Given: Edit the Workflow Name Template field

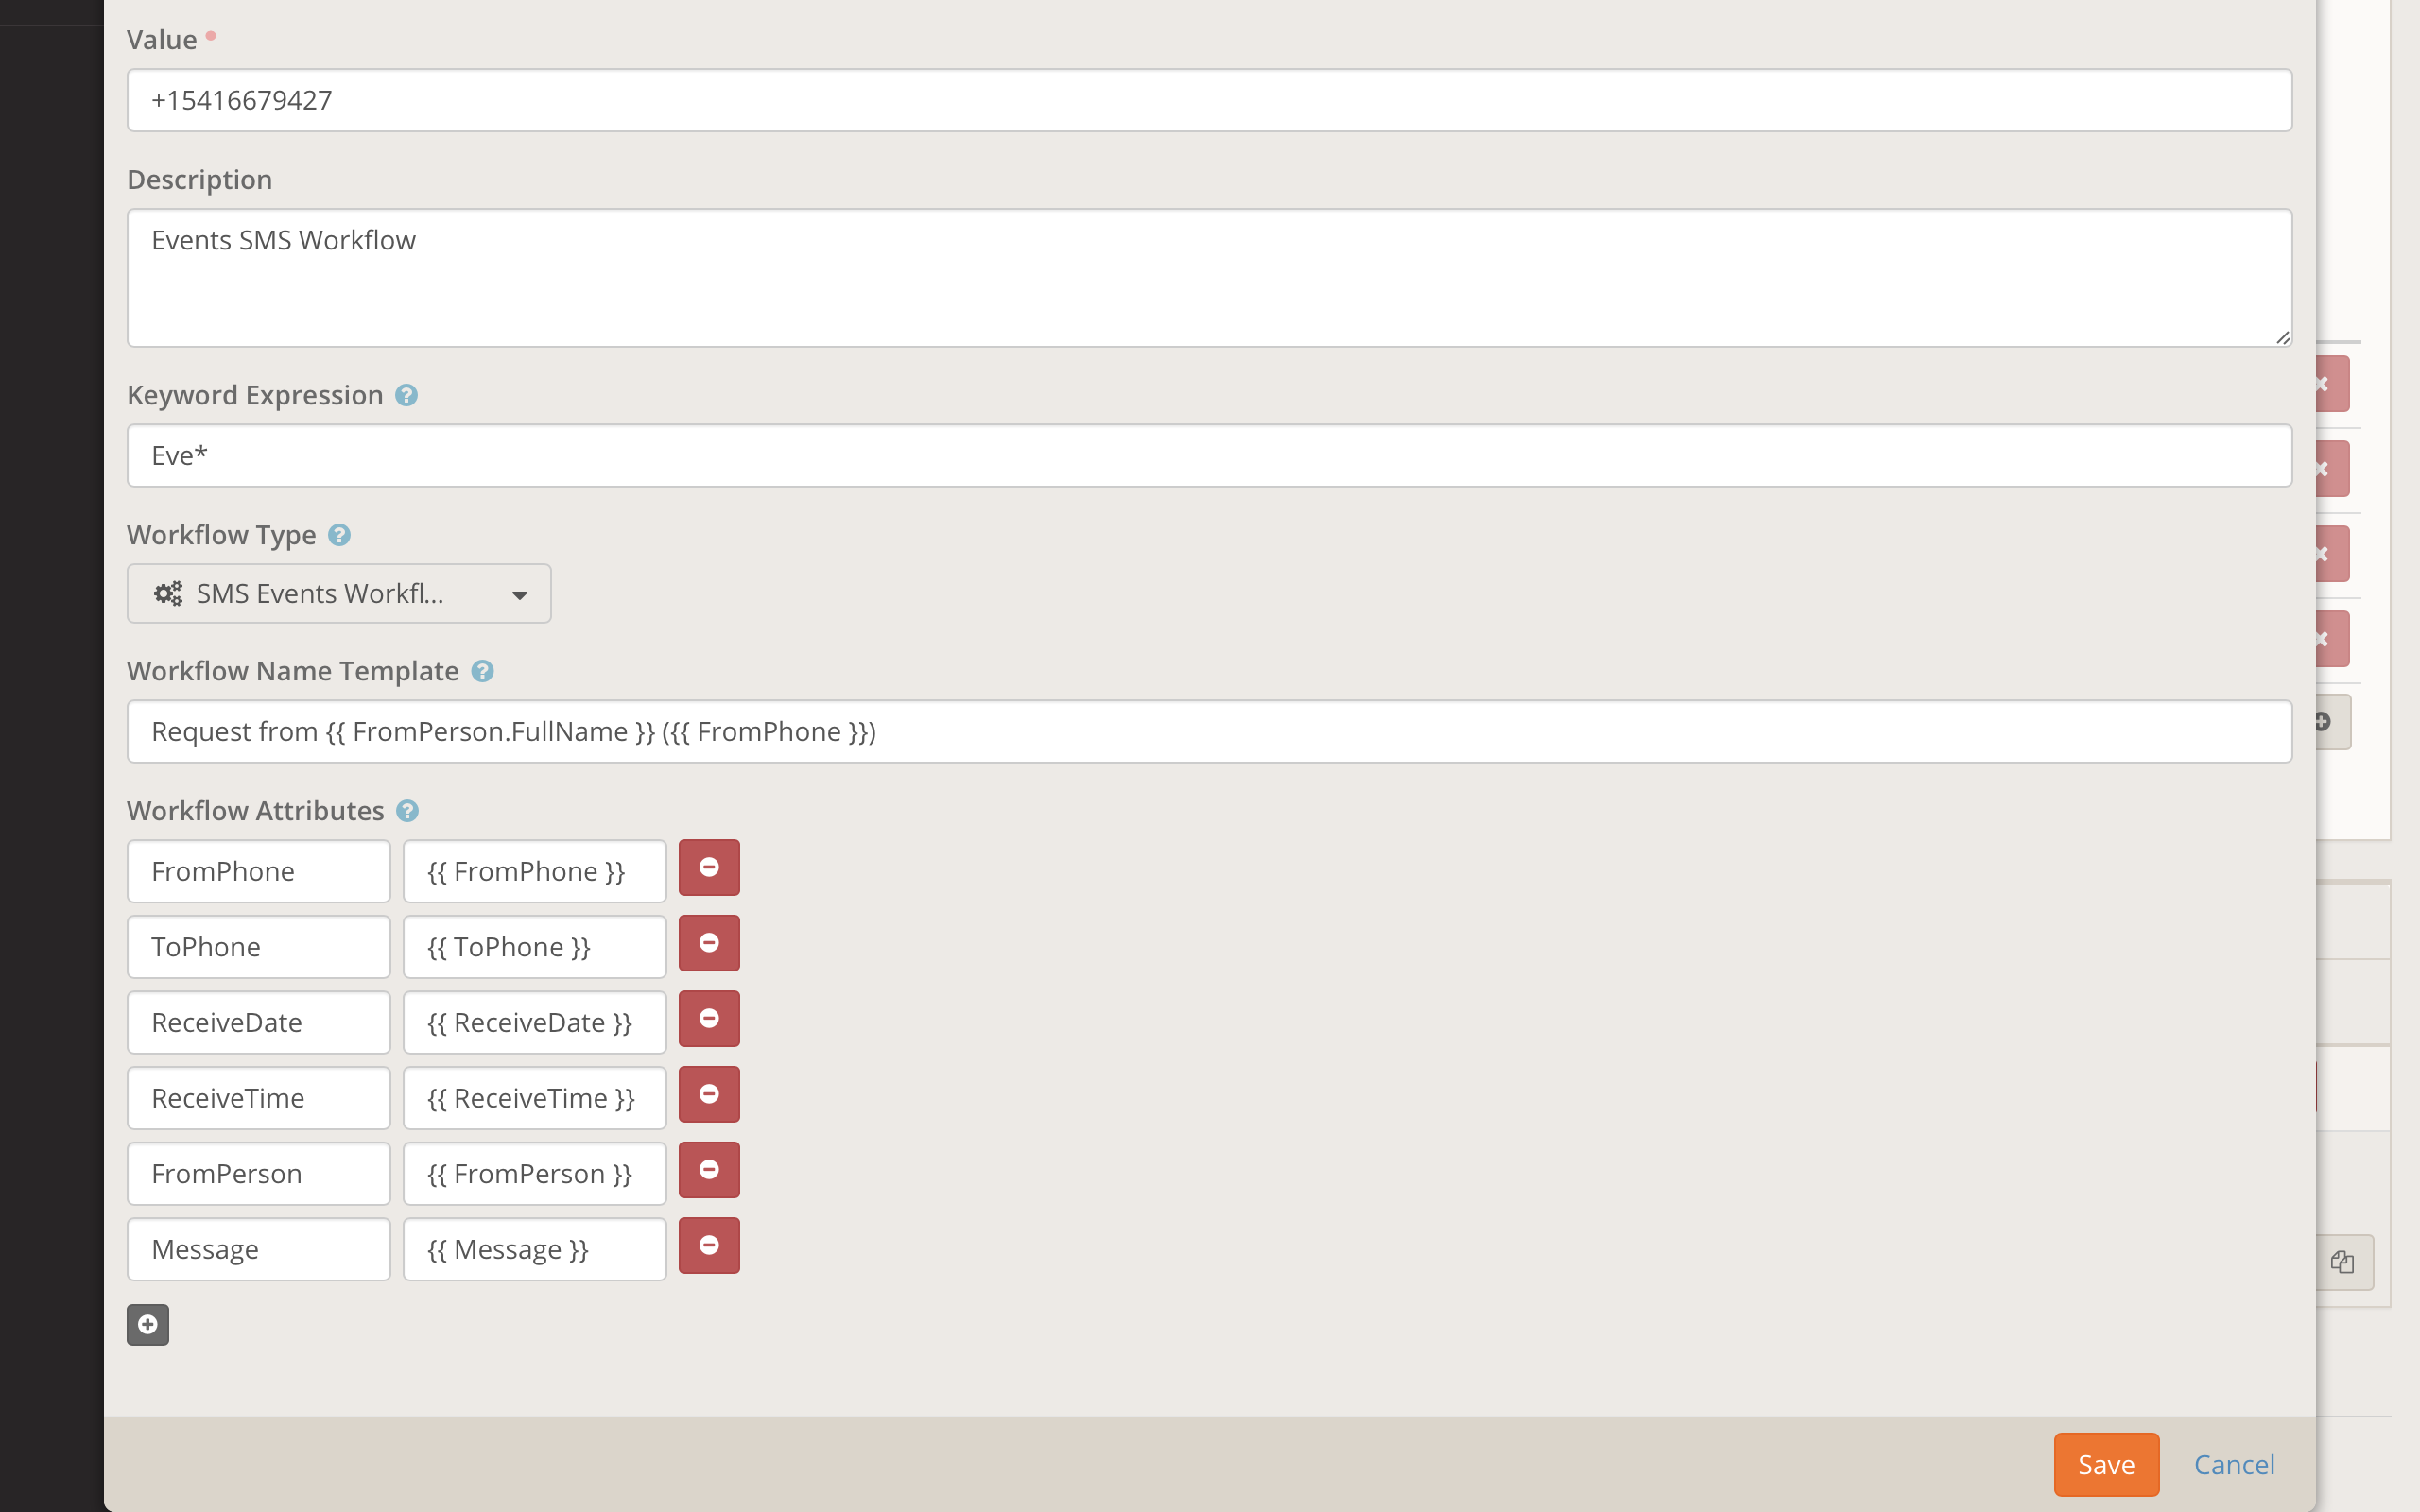Looking at the screenshot, I should pyautogui.click(x=1208, y=731).
